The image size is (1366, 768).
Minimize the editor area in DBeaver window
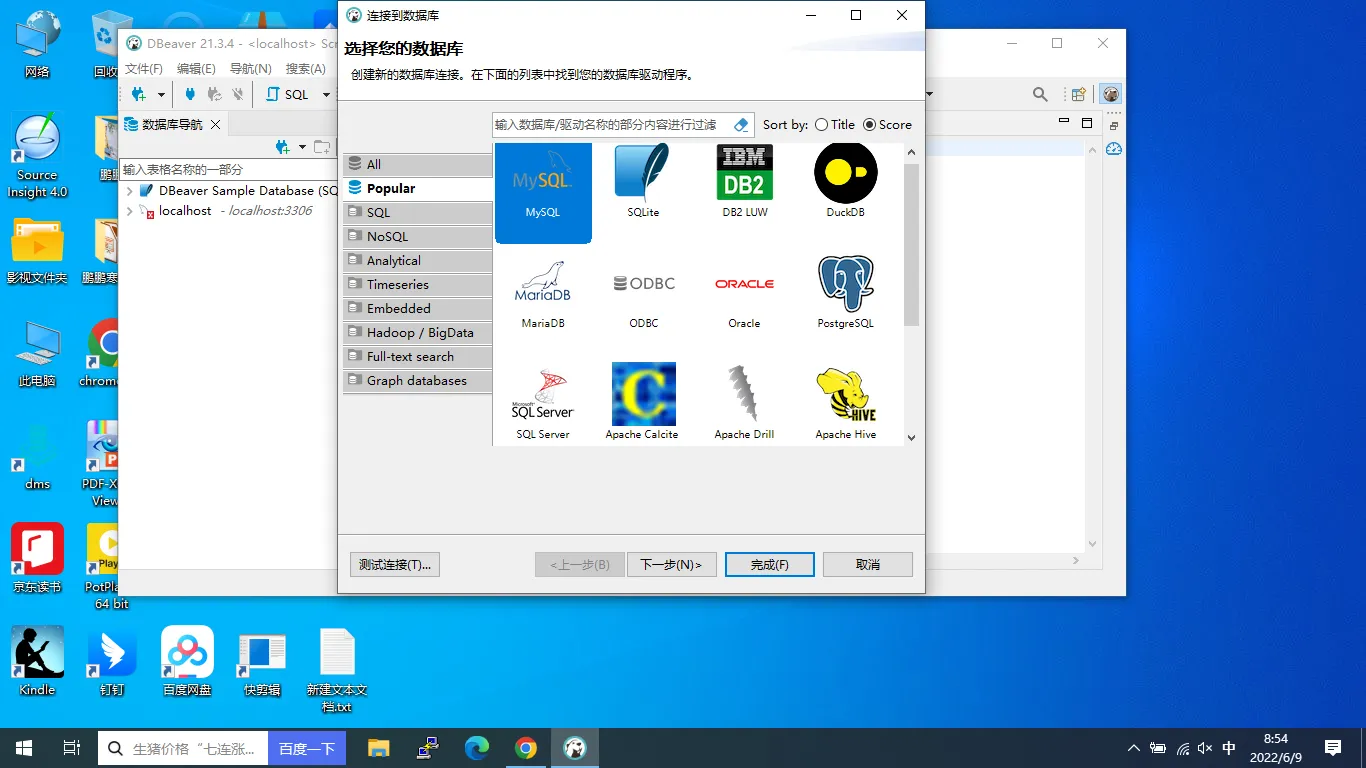click(1064, 122)
